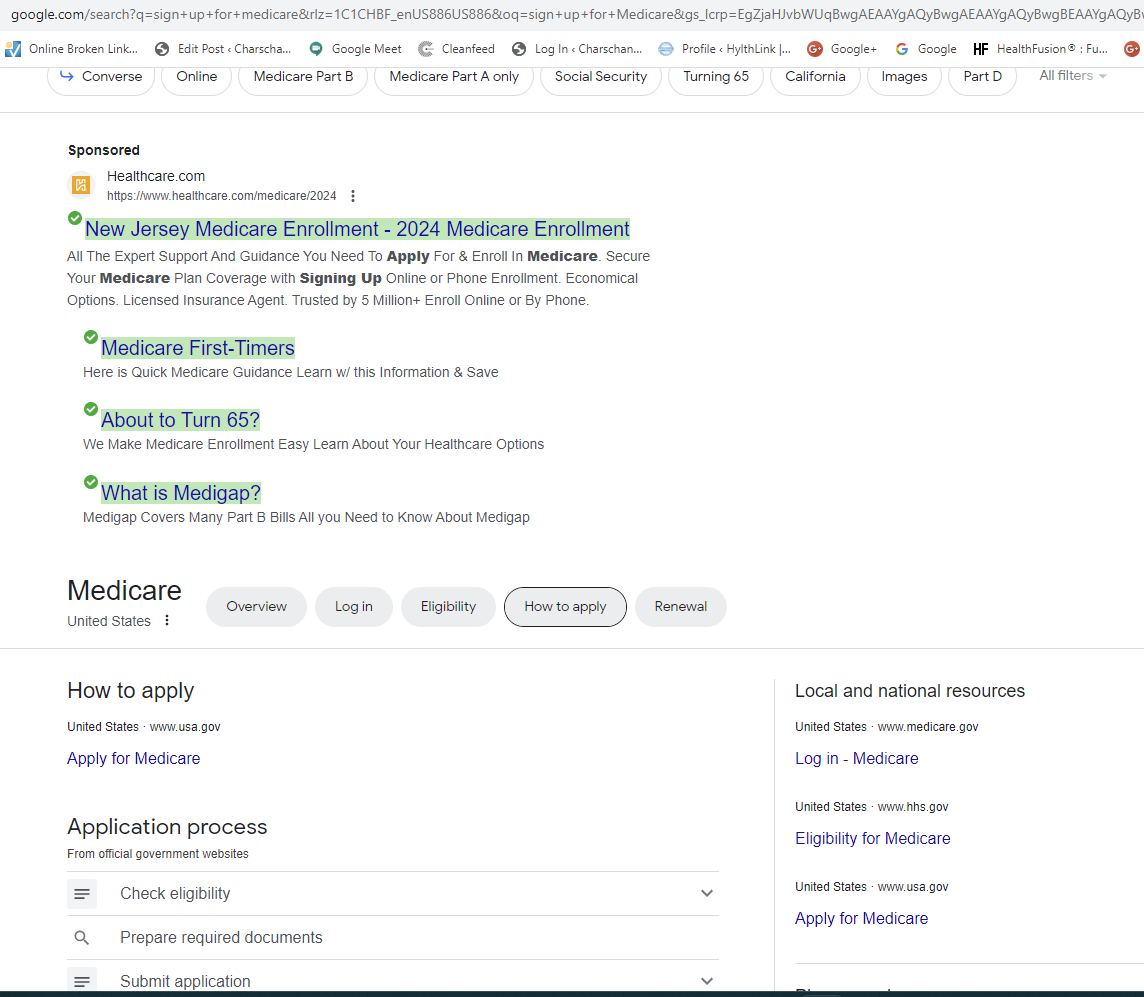Switch to the Eligibility tab
The height and width of the screenshot is (997, 1144).
click(448, 607)
